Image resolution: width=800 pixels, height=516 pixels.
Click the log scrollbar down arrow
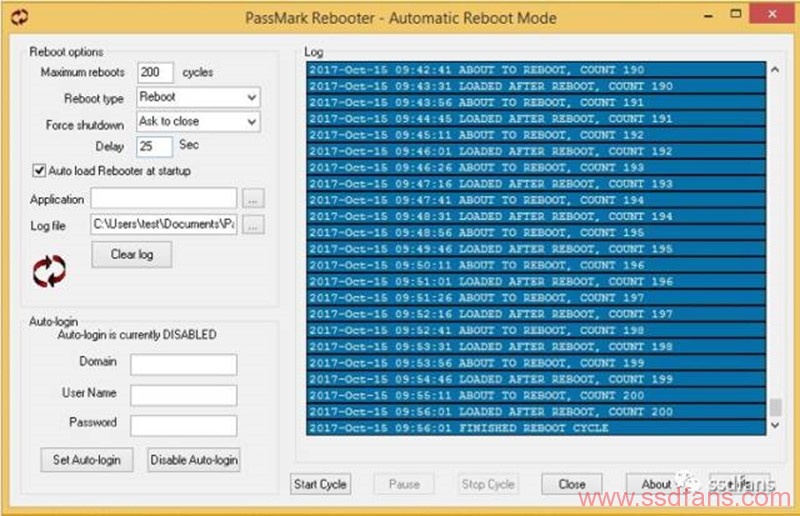[x=775, y=425]
